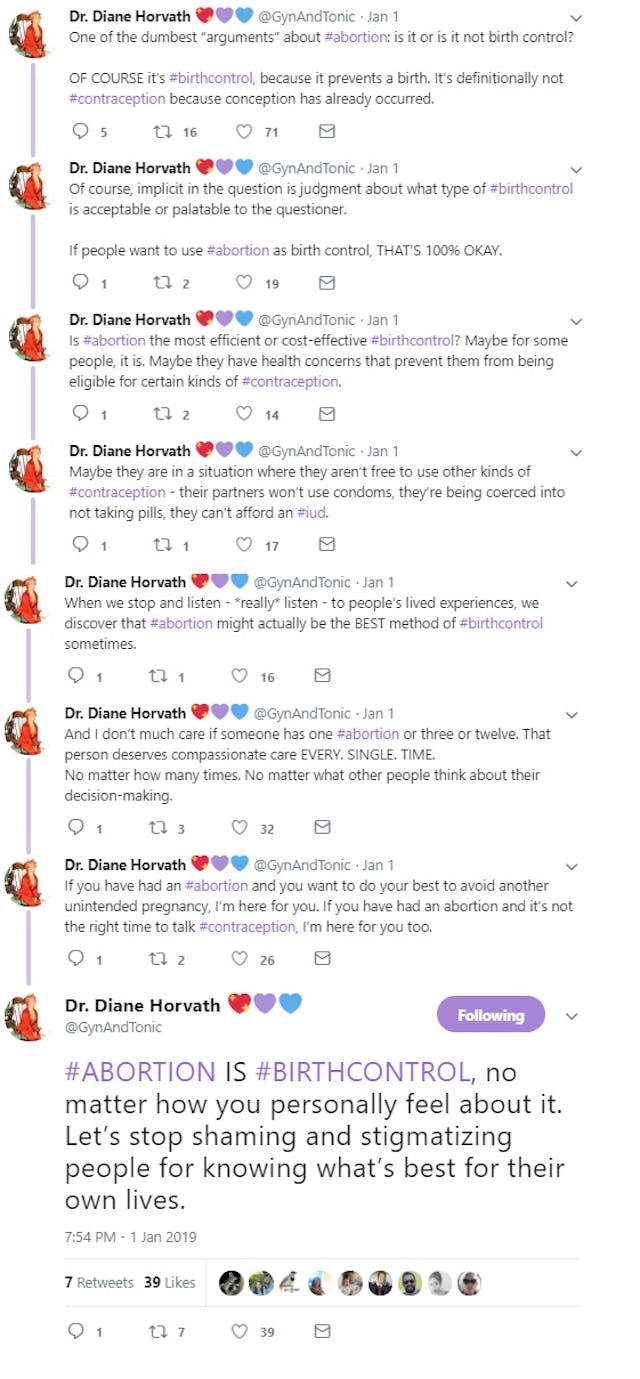Click the first liker avatar in the likes row
Image resolution: width=640 pixels, height=1379 pixels.
point(230,1283)
